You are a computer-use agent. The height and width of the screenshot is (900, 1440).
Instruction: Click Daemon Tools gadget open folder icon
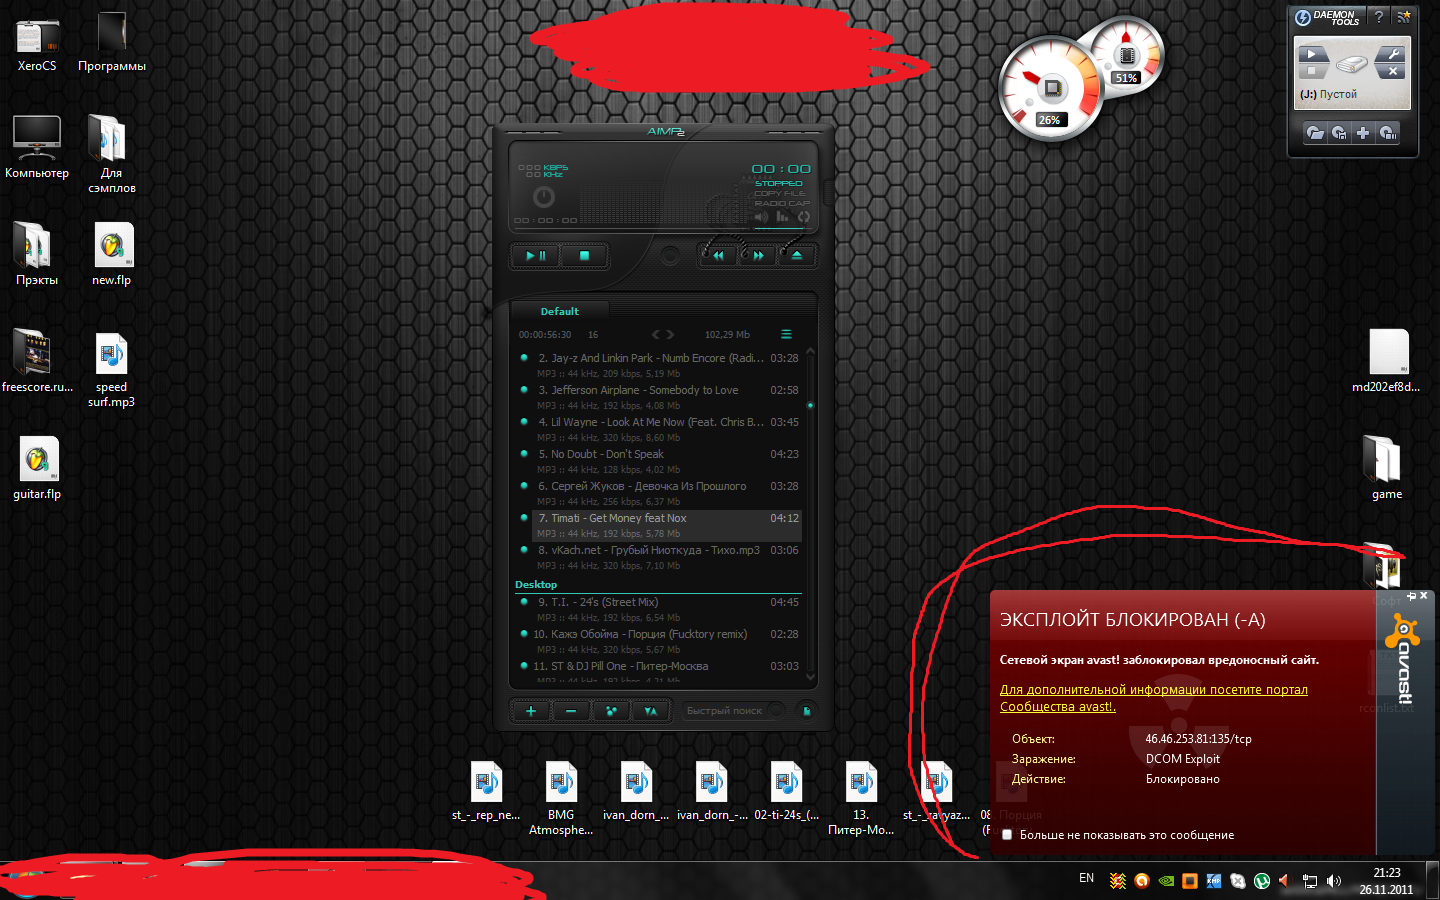pyautogui.click(x=1315, y=133)
